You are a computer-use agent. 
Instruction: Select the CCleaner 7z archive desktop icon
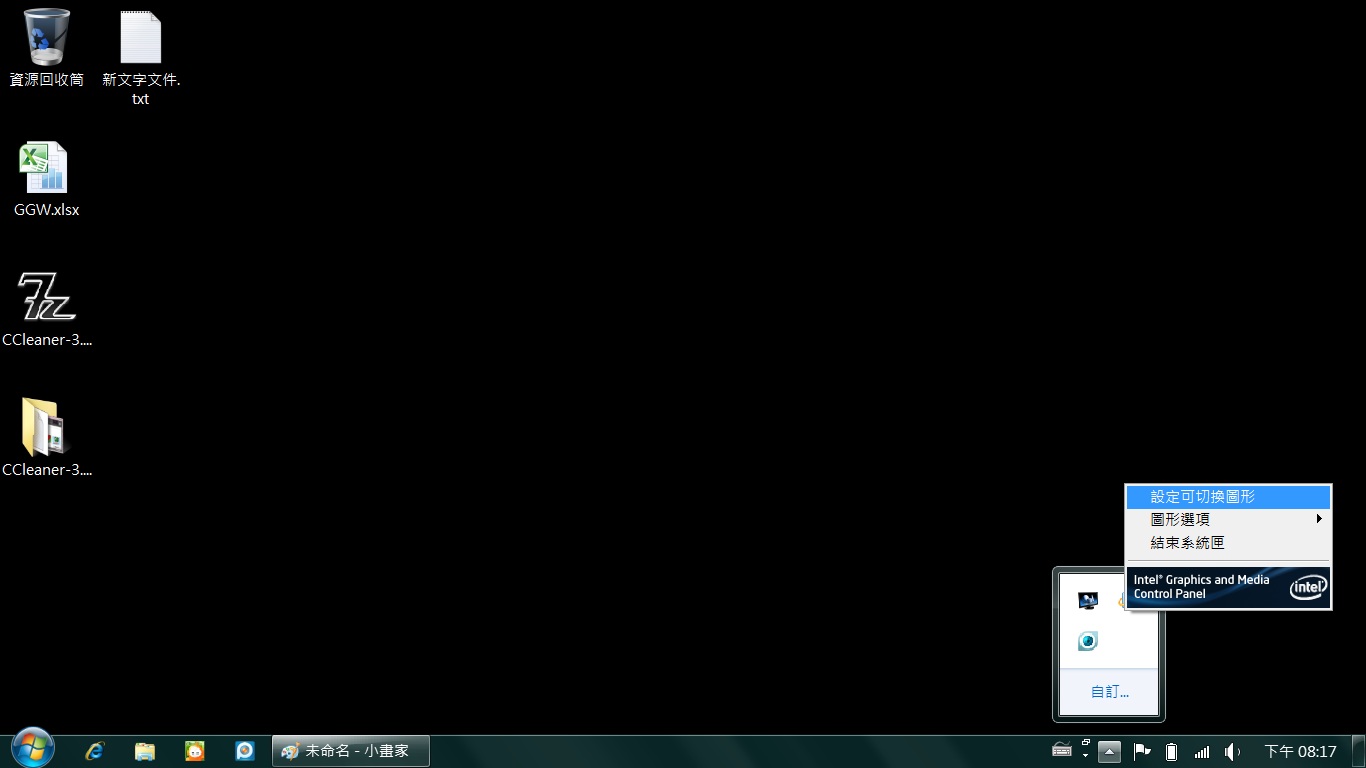click(x=47, y=308)
